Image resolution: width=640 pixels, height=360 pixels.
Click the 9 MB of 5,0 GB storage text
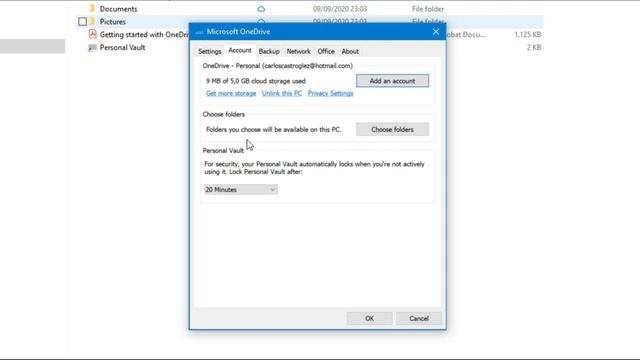pyautogui.click(x=256, y=81)
